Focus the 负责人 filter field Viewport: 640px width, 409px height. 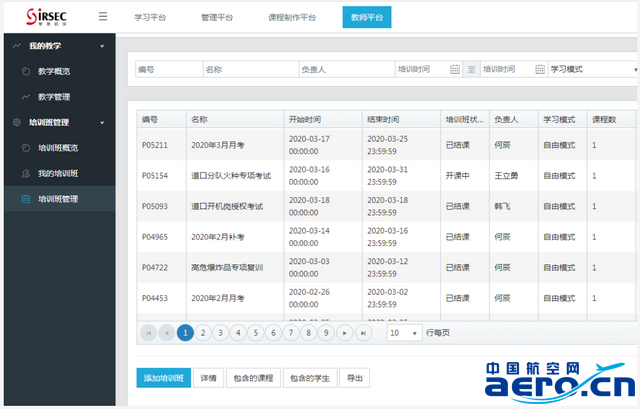pos(347,69)
